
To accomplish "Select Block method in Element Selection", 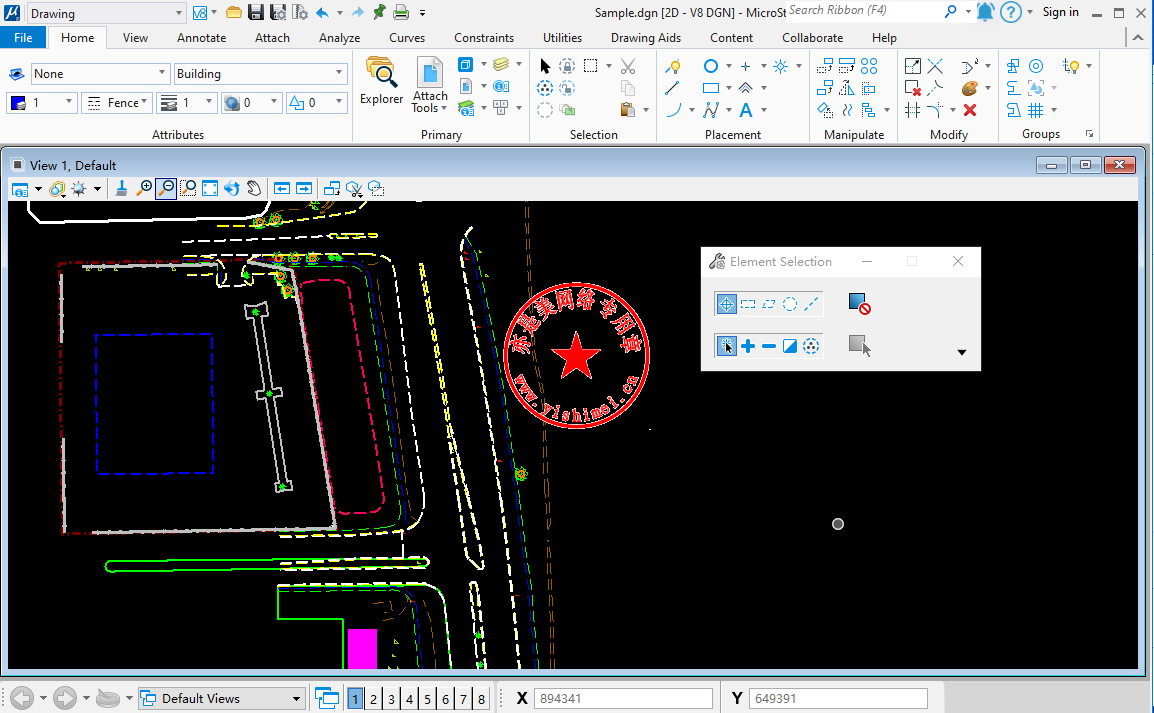I will click(748, 304).
